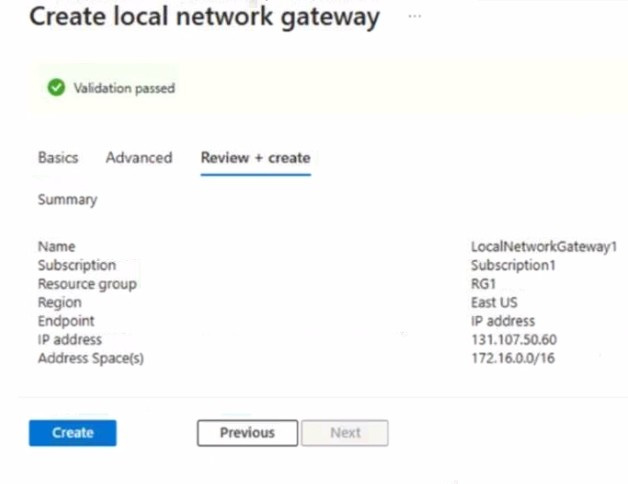This screenshot has height=484, width=628.
Task: Click the East US region value
Action: pyautogui.click(x=494, y=302)
